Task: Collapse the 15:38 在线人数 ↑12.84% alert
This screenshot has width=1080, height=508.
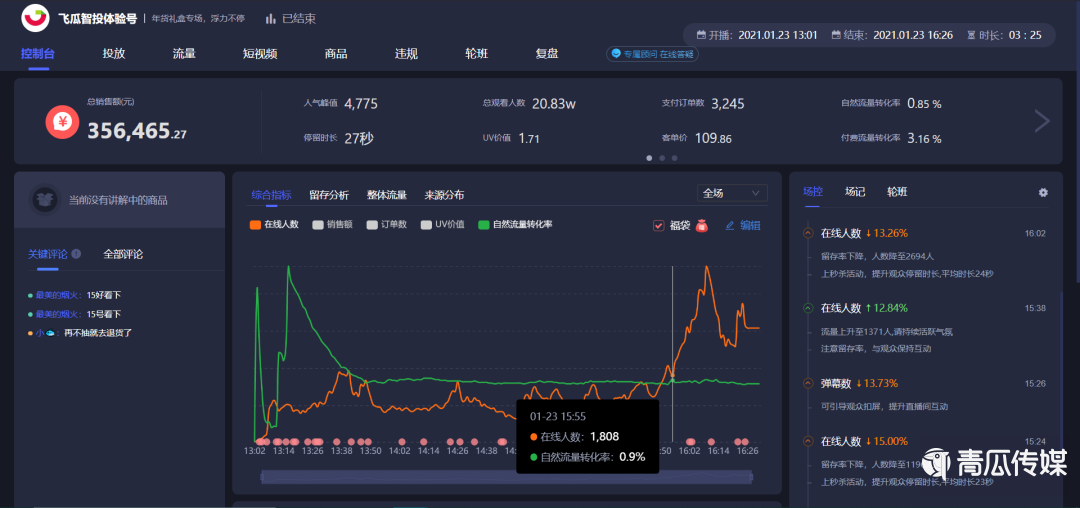Action: pos(807,308)
